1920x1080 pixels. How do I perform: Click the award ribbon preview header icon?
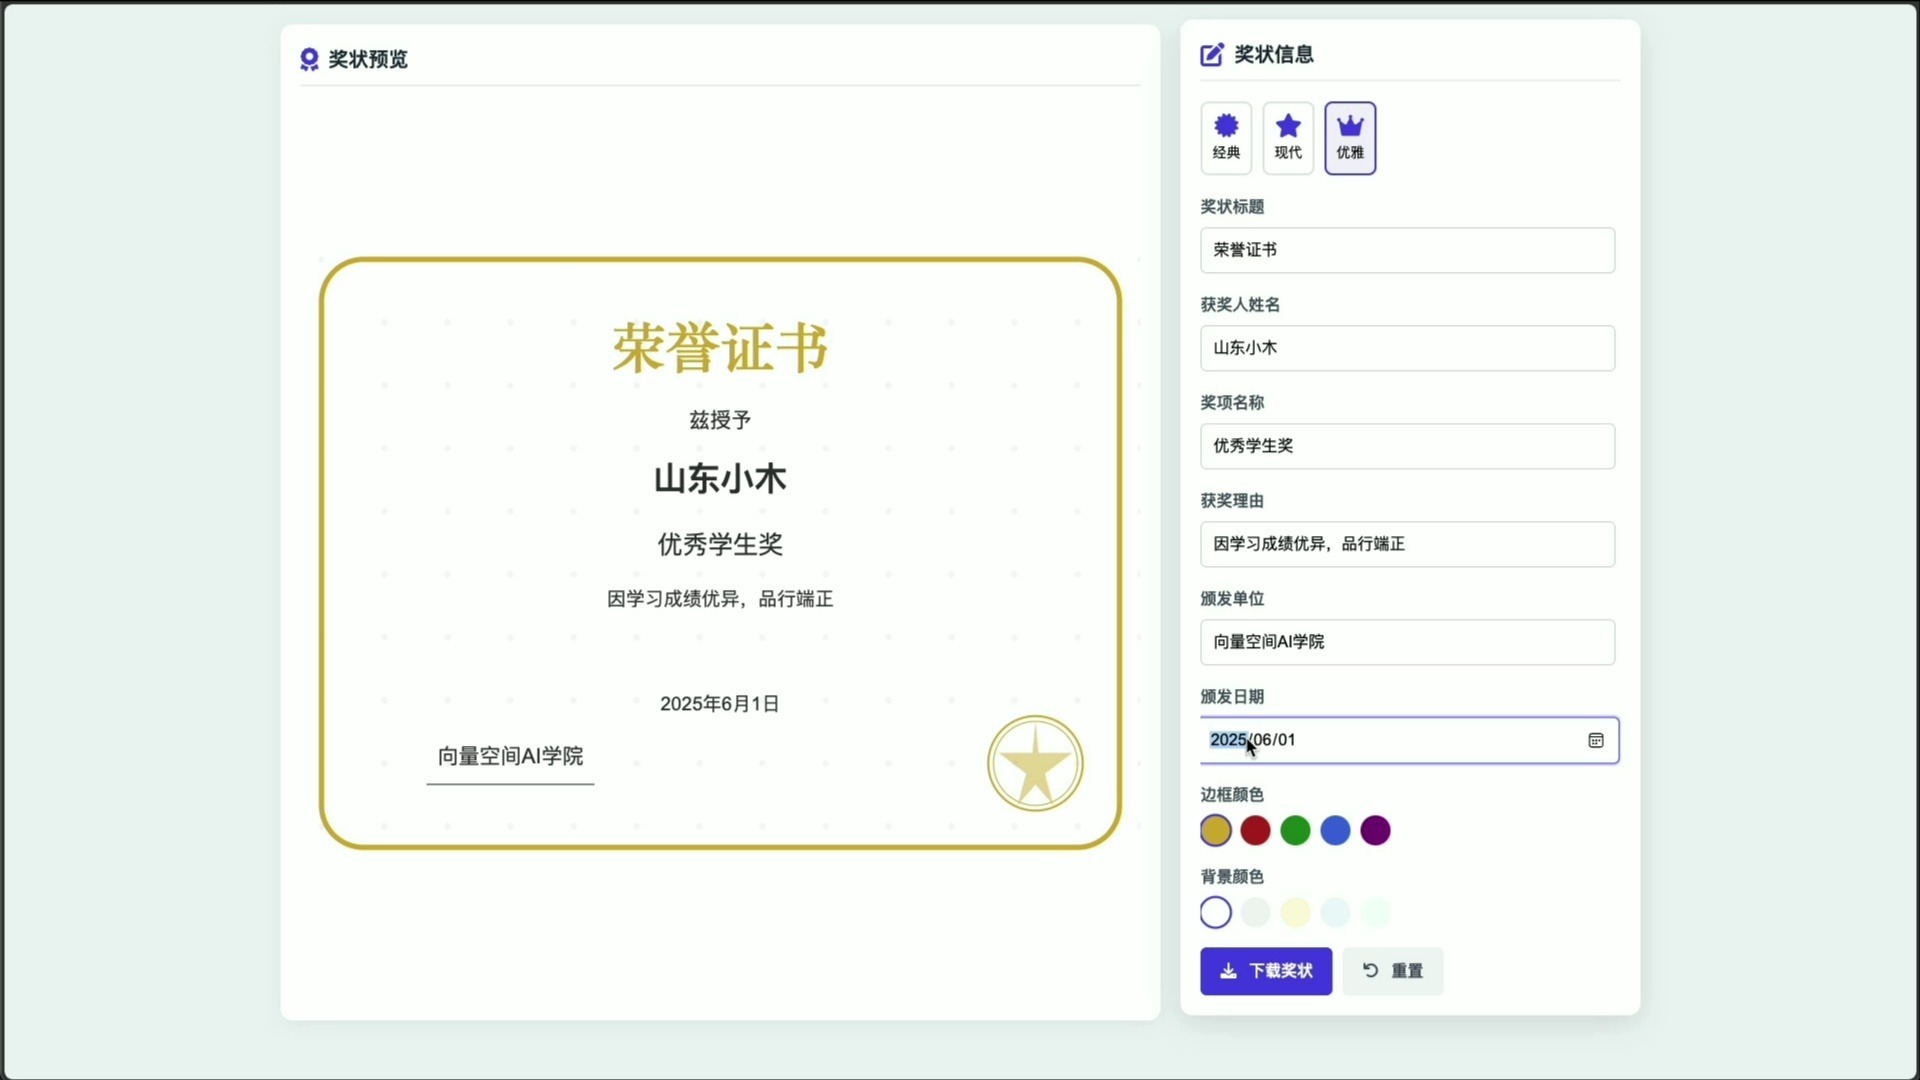click(309, 59)
